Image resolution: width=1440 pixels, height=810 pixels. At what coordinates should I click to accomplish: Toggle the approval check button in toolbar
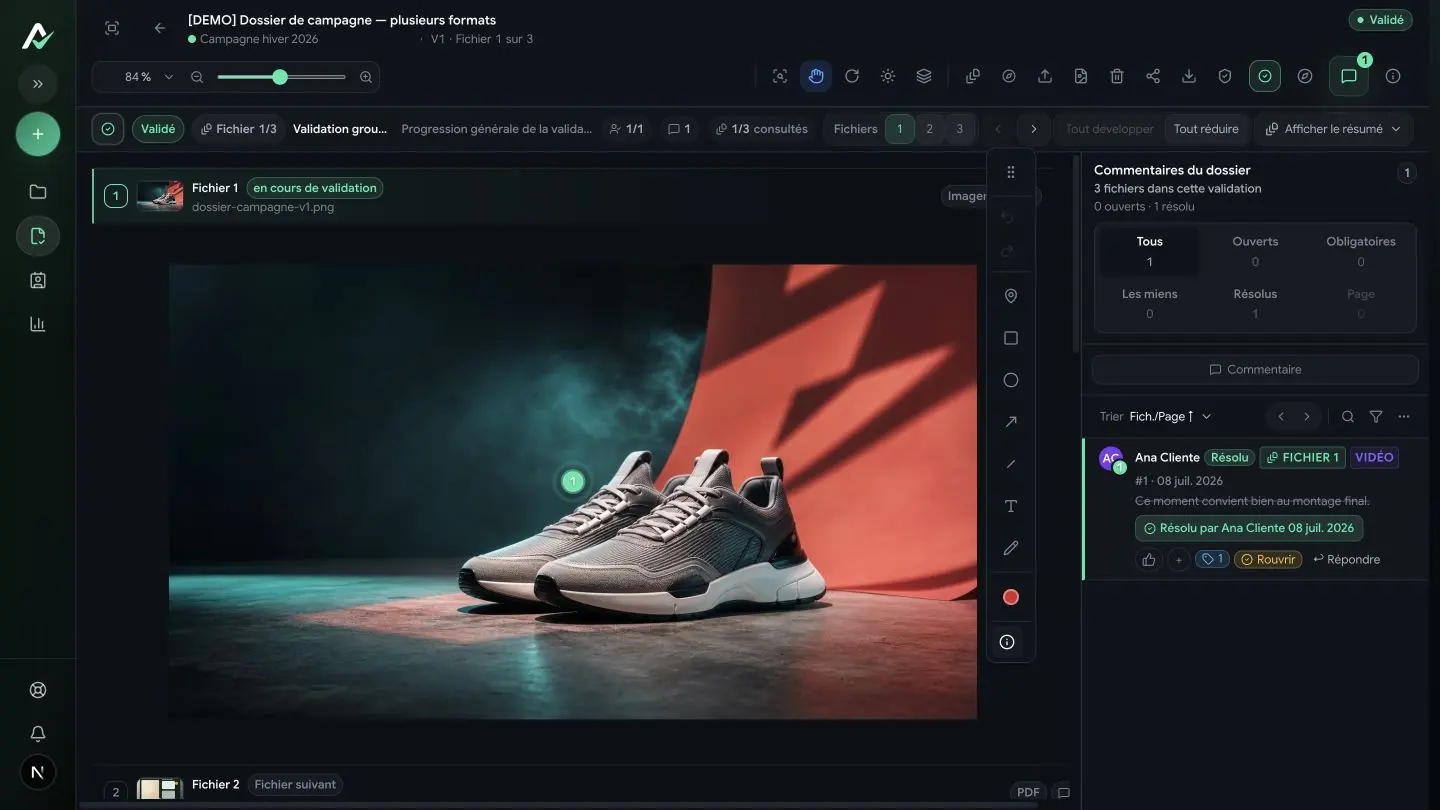(x=1265, y=76)
